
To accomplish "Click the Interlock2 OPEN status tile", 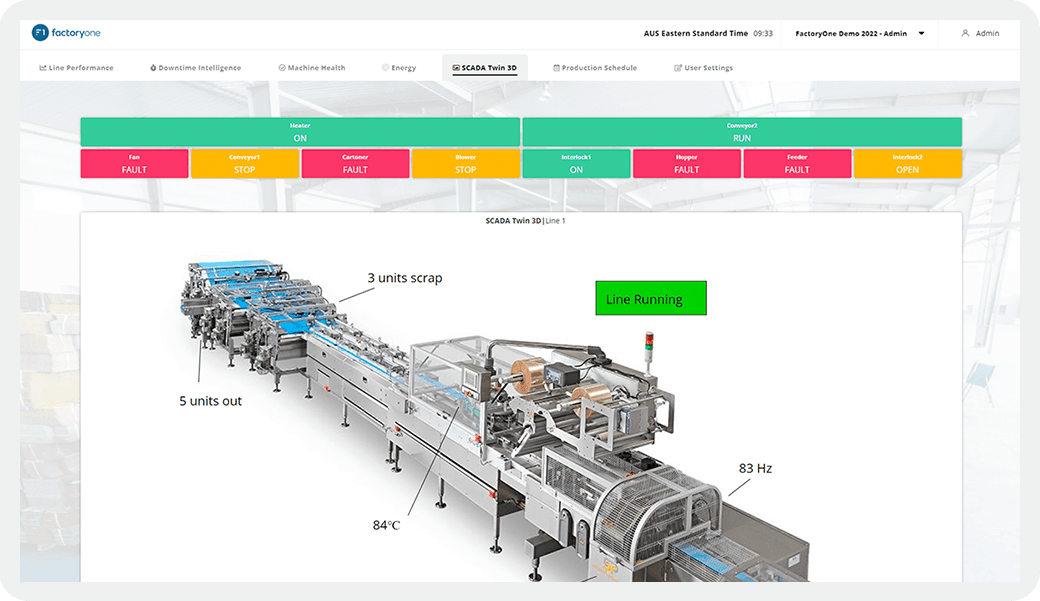I will pyautogui.click(x=907, y=164).
